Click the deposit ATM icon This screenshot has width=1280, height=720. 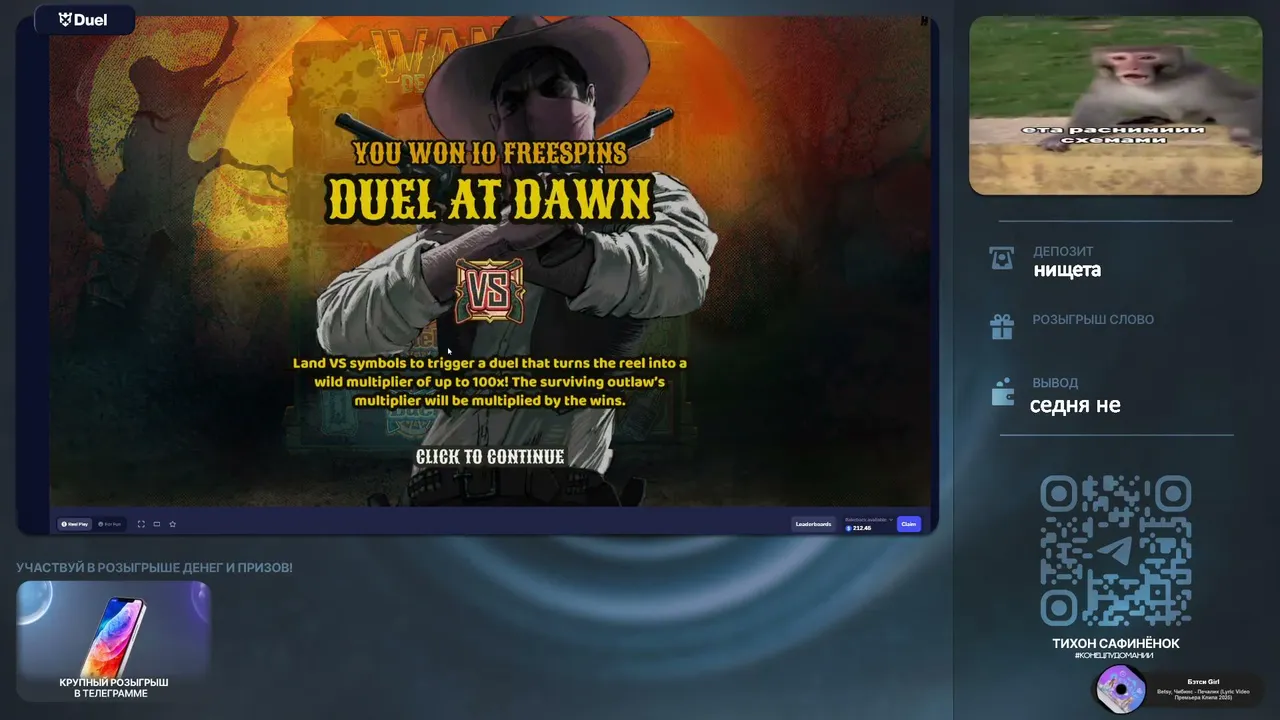pyautogui.click(x=1001, y=258)
